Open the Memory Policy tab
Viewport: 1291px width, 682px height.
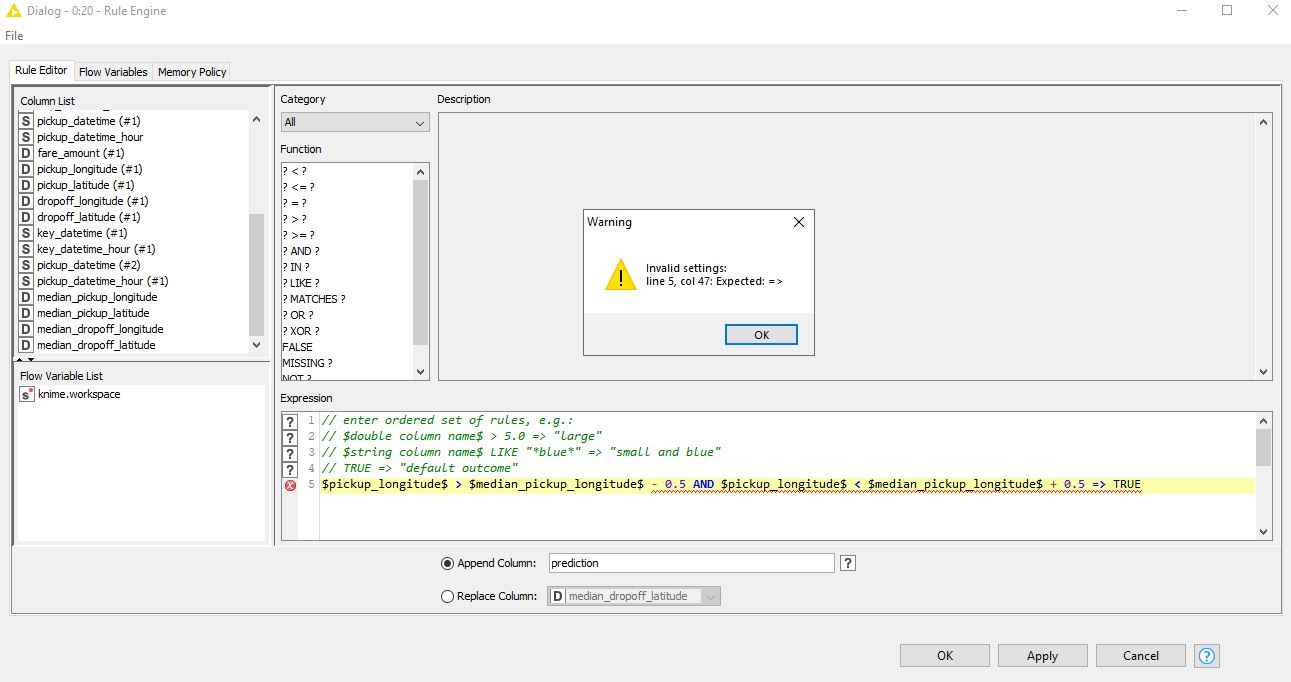pyautogui.click(x=192, y=72)
